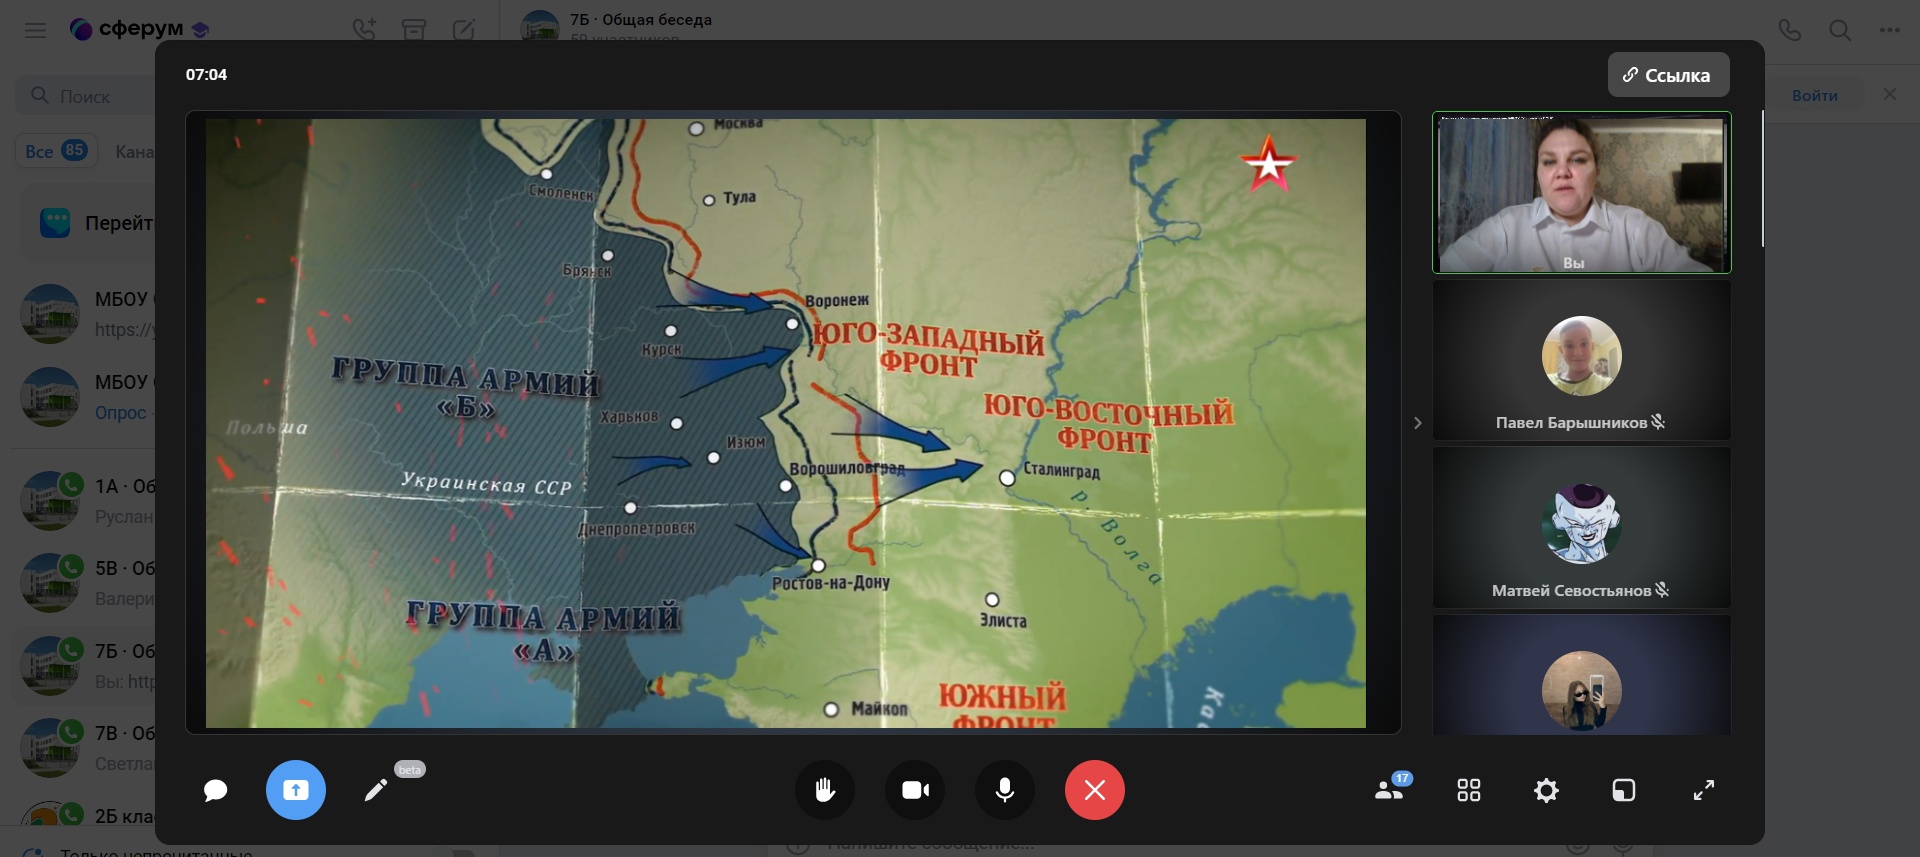This screenshot has width=1920, height=857.
Task: Raise hand in the call
Action: click(825, 790)
